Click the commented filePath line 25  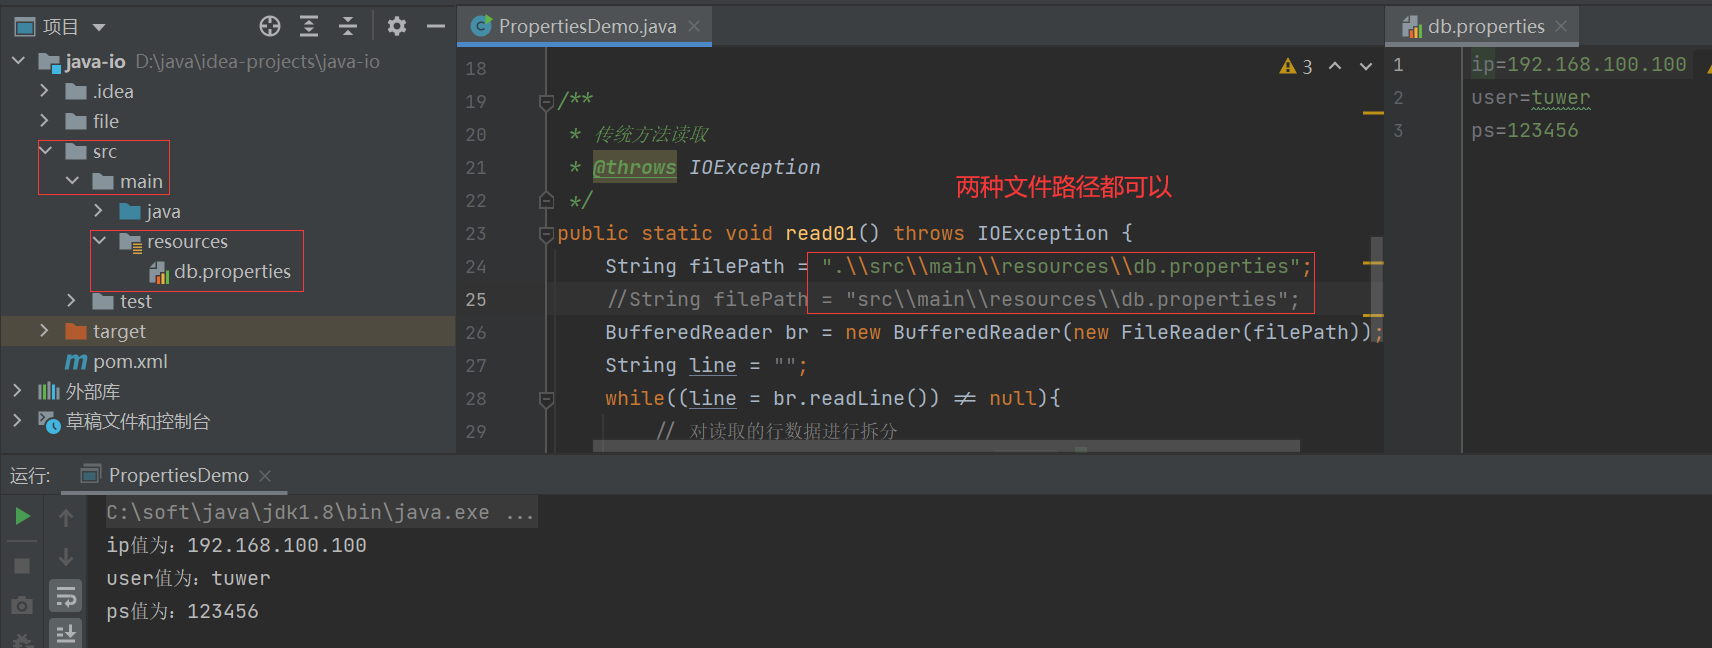tap(952, 299)
